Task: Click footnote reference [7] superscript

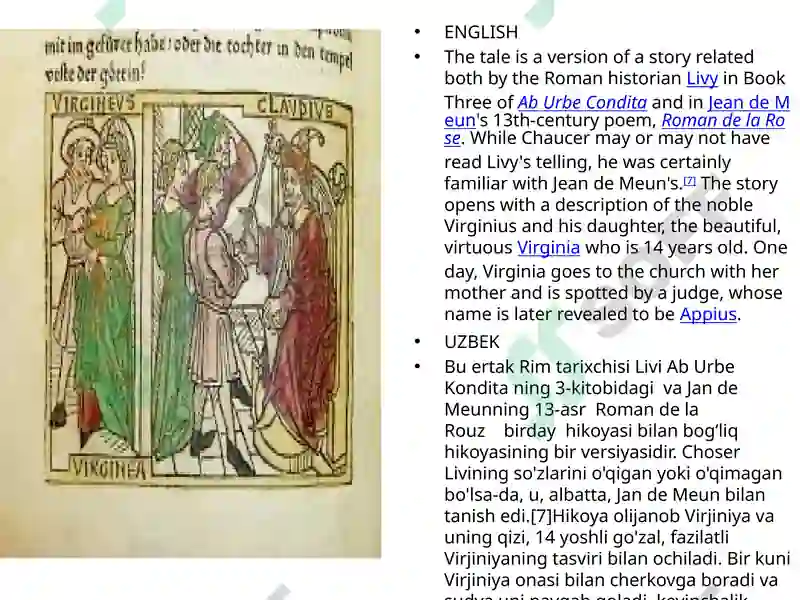Action: coord(689,180)
